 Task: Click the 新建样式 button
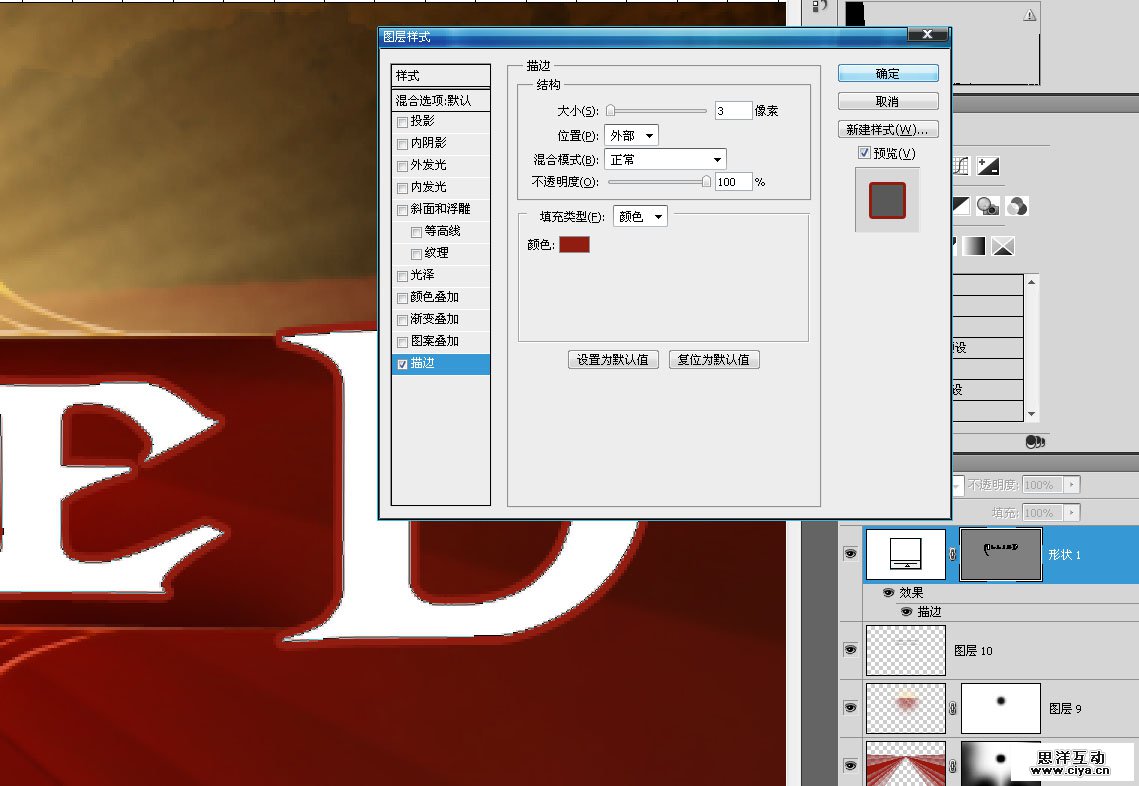tap(887, 130)
